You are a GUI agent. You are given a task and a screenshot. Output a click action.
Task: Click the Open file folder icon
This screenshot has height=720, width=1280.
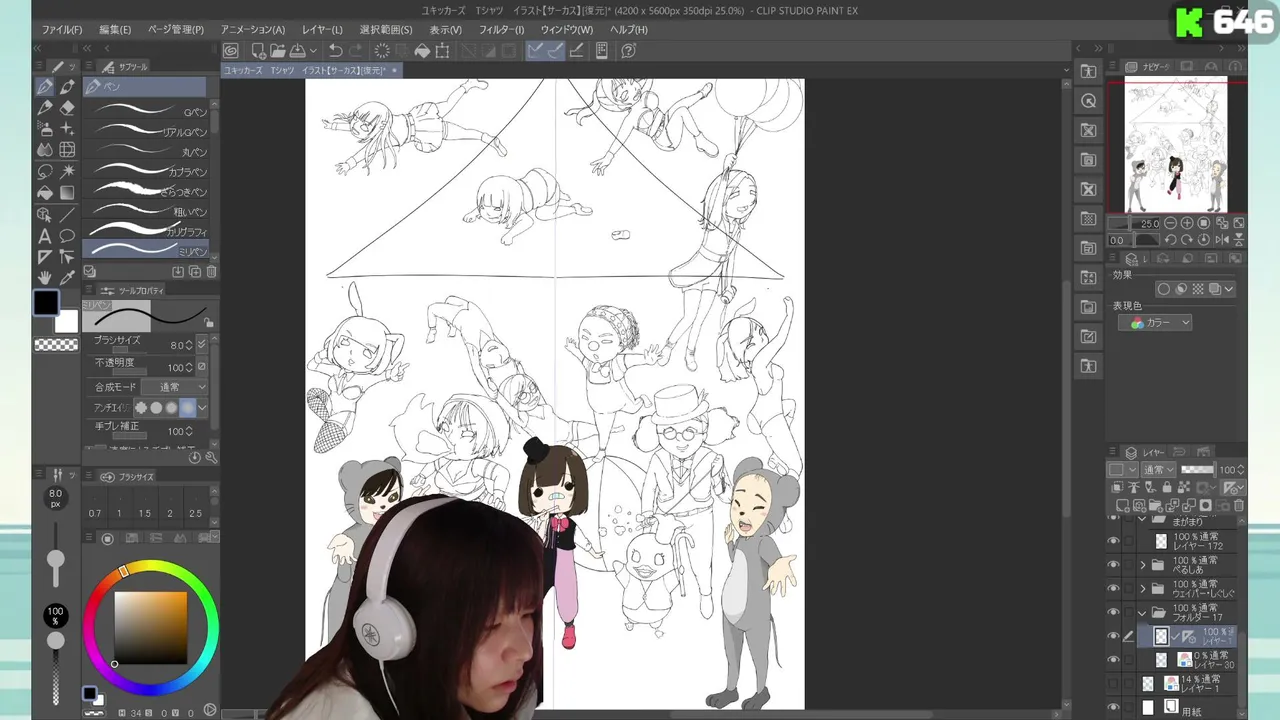pyautogui.click(x=277, y=51)
